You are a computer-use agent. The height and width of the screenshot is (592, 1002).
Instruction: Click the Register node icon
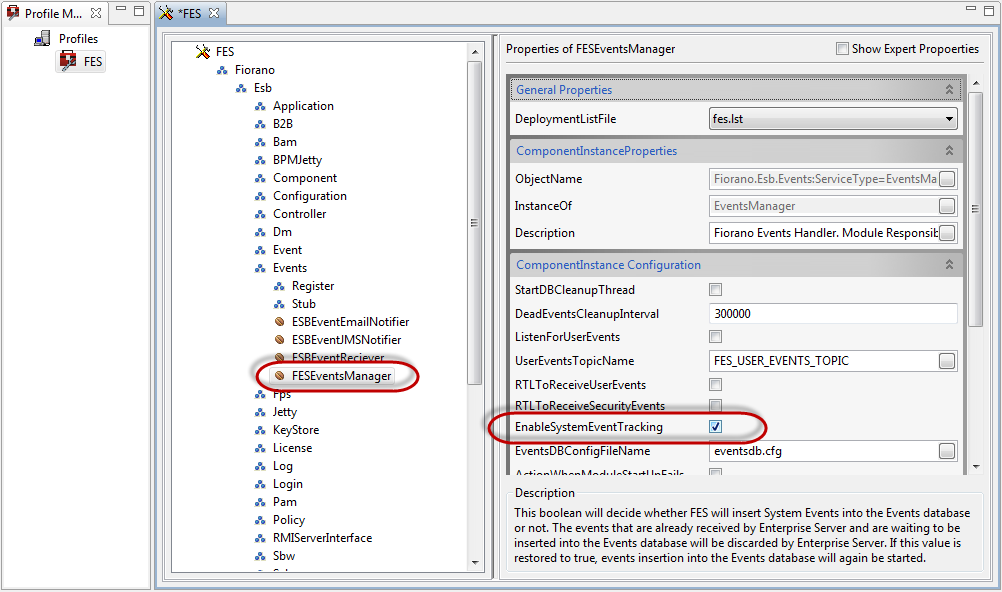(x=279, y=286)
